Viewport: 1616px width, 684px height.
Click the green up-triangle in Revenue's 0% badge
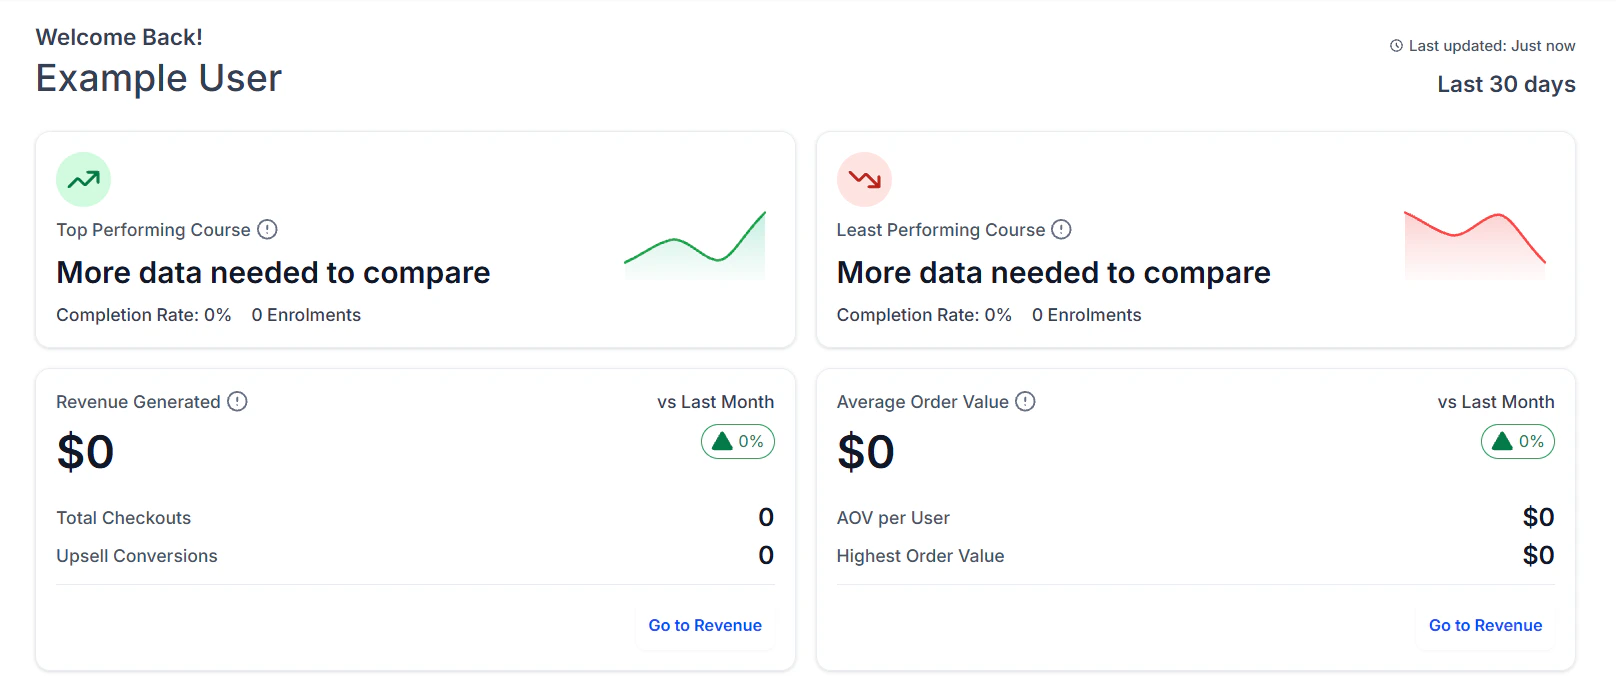pos(723,441)
